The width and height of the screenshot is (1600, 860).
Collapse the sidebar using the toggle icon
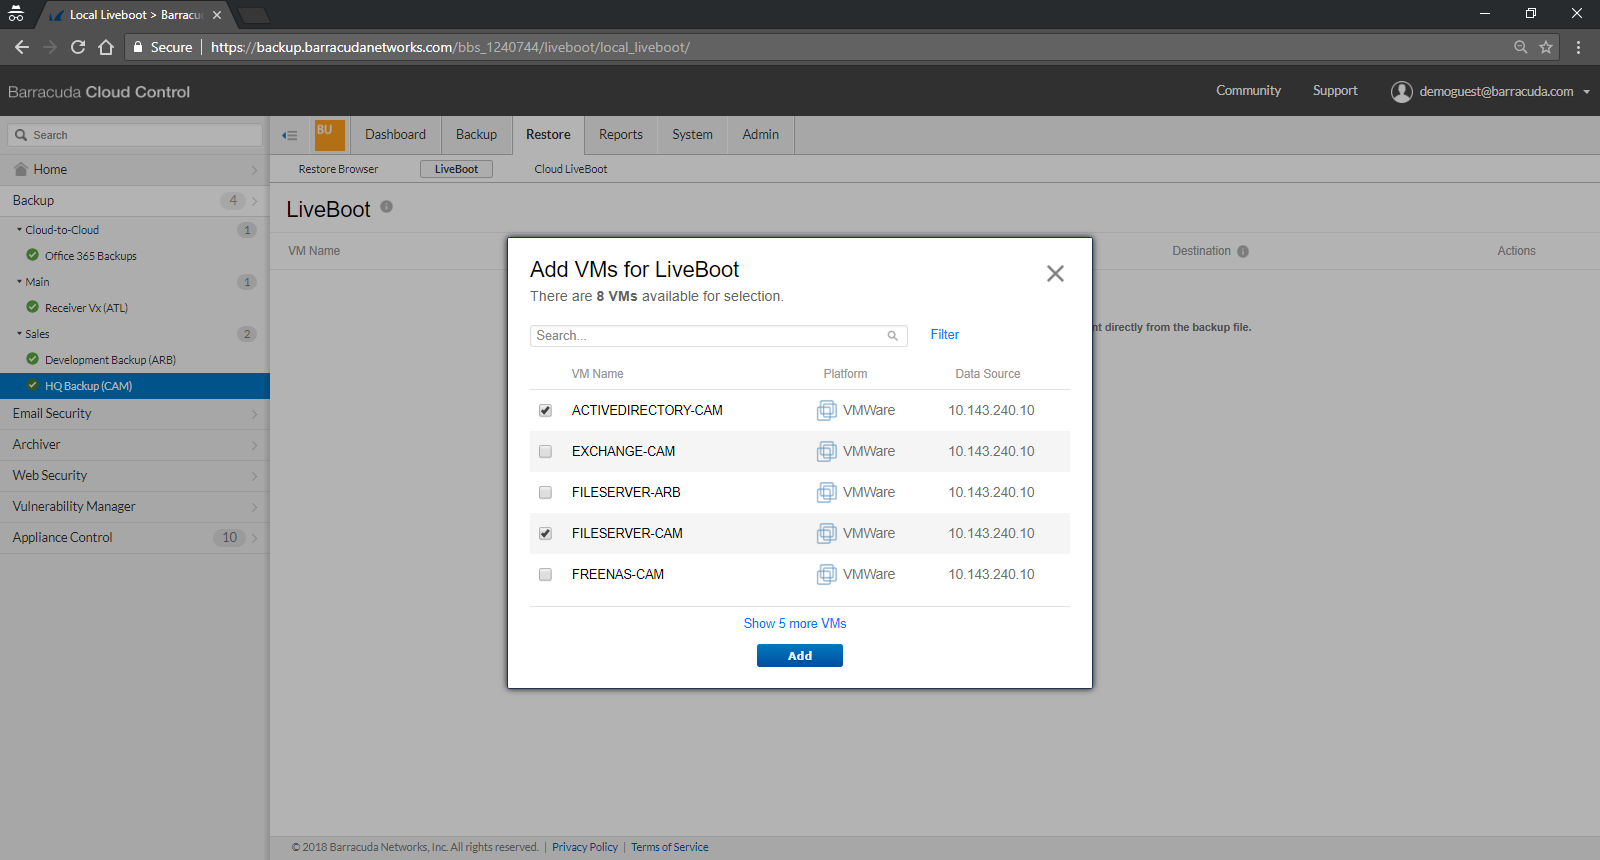coord(290,135)
